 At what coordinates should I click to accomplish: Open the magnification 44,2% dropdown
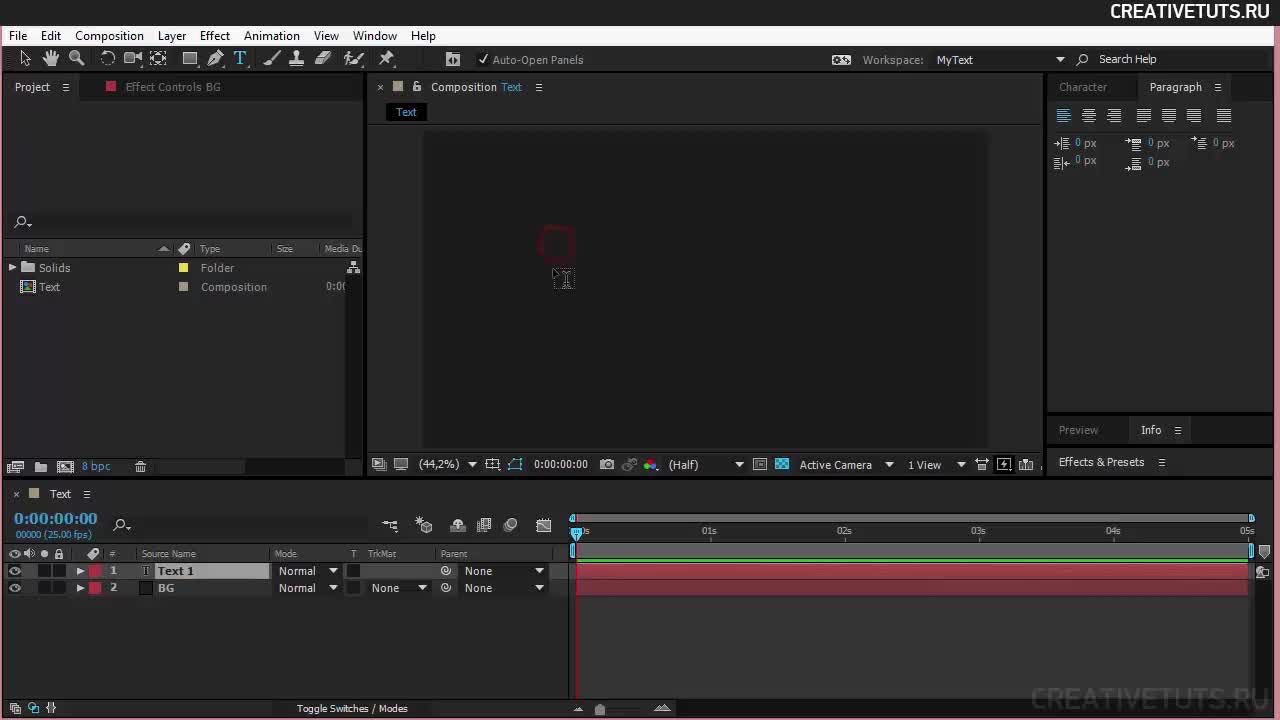pyautogui.click(x=447, y=465)
